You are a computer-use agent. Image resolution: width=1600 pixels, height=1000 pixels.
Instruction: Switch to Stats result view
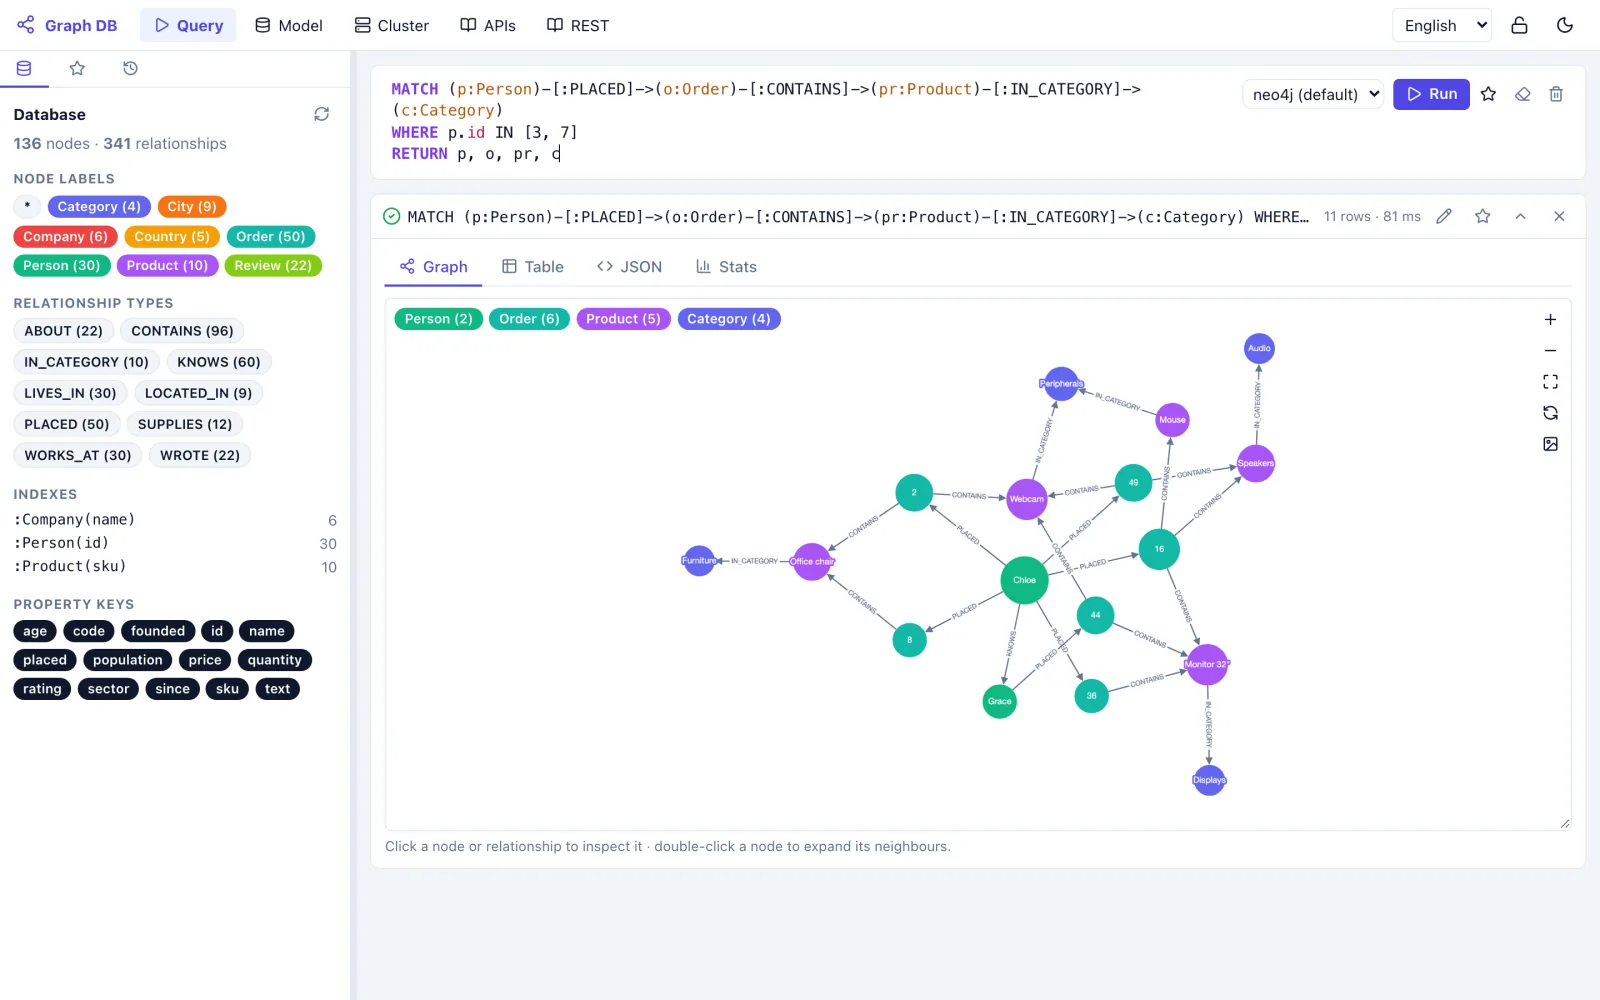pyautogui.click(x=727, y=267)
